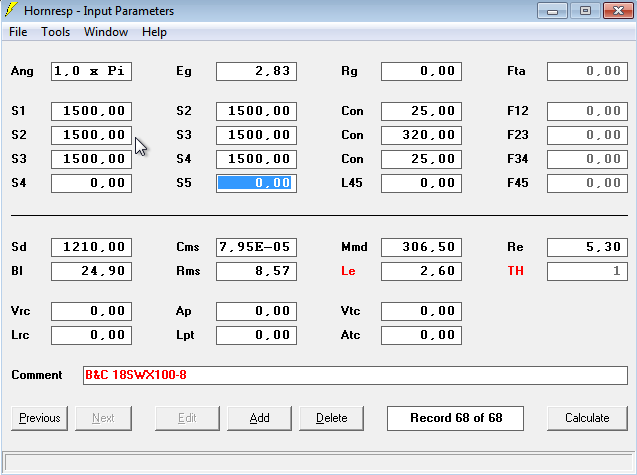Click the Con field showing 320,00
637x475 pixels.
pos(421,135)
